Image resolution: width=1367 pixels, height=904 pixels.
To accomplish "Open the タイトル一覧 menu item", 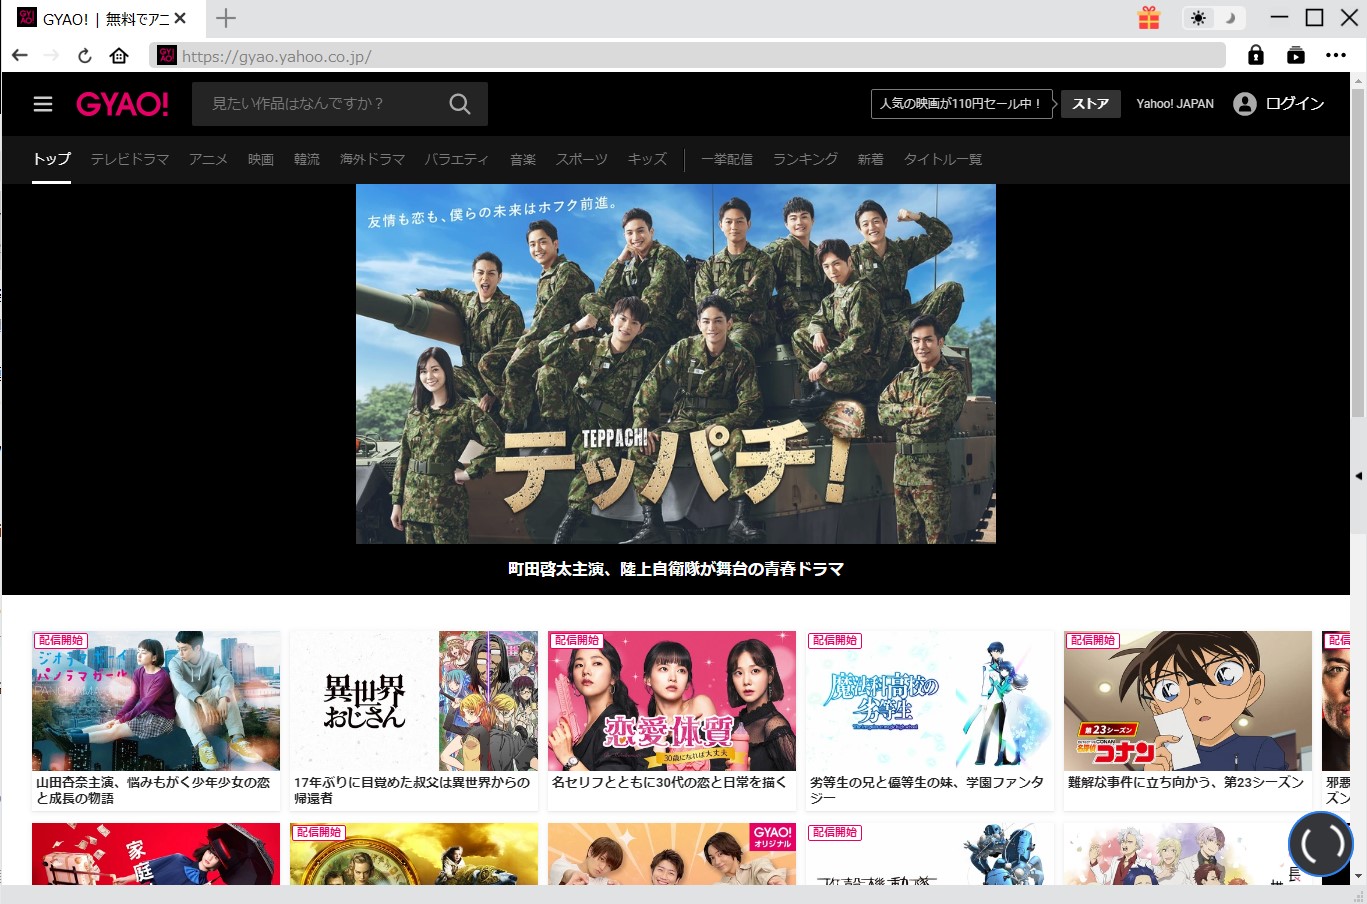I will point(943,159).
